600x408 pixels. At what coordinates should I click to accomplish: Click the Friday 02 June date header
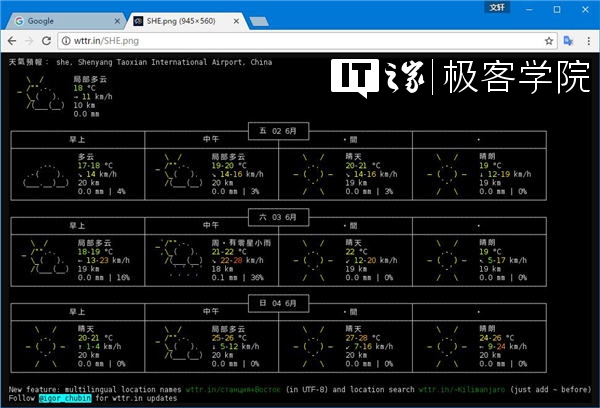pyautogui.click(x=278, y=131)
